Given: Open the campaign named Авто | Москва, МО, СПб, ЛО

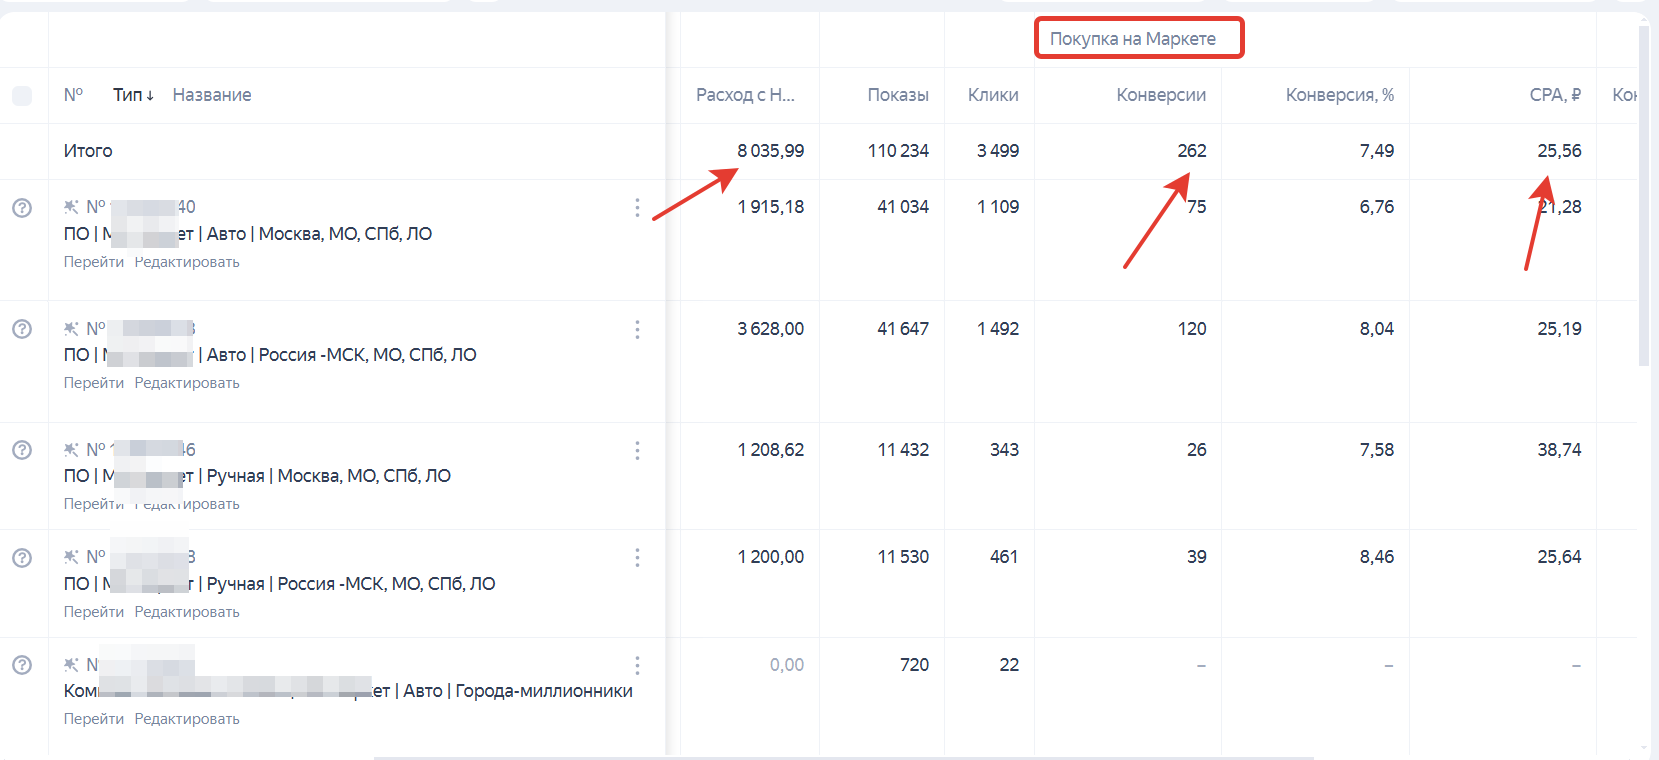Looking at the screenshot, I should click(248, 234).
